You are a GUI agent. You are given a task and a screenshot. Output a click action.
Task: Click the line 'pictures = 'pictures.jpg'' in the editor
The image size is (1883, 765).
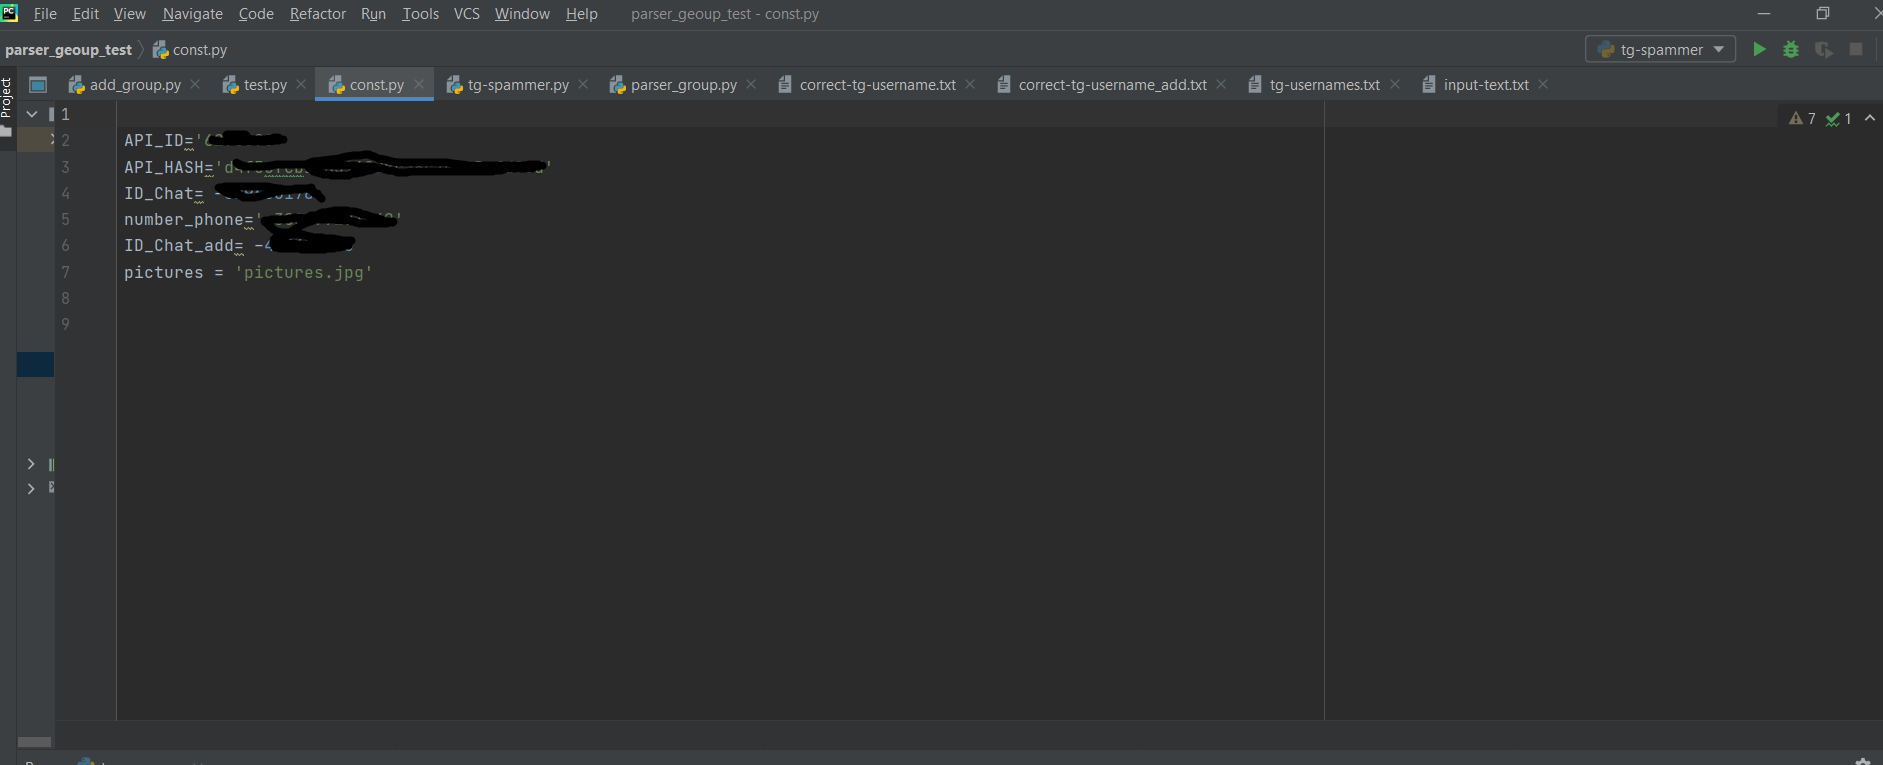[248, 272]
